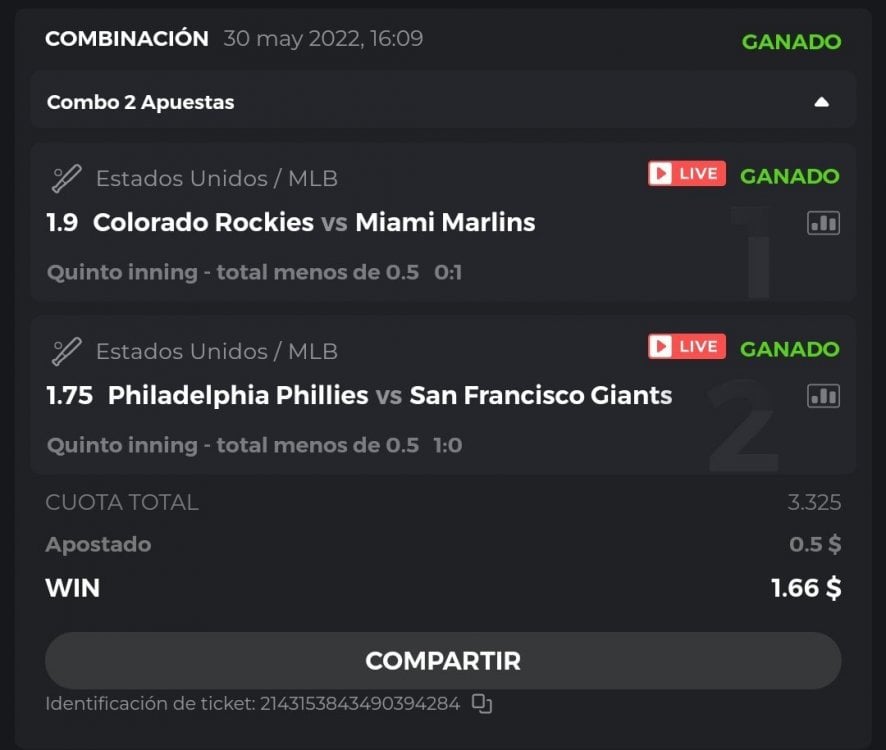
Task: Click LIVE badge on Rockies vs Marlins
Action: (686, 174)
